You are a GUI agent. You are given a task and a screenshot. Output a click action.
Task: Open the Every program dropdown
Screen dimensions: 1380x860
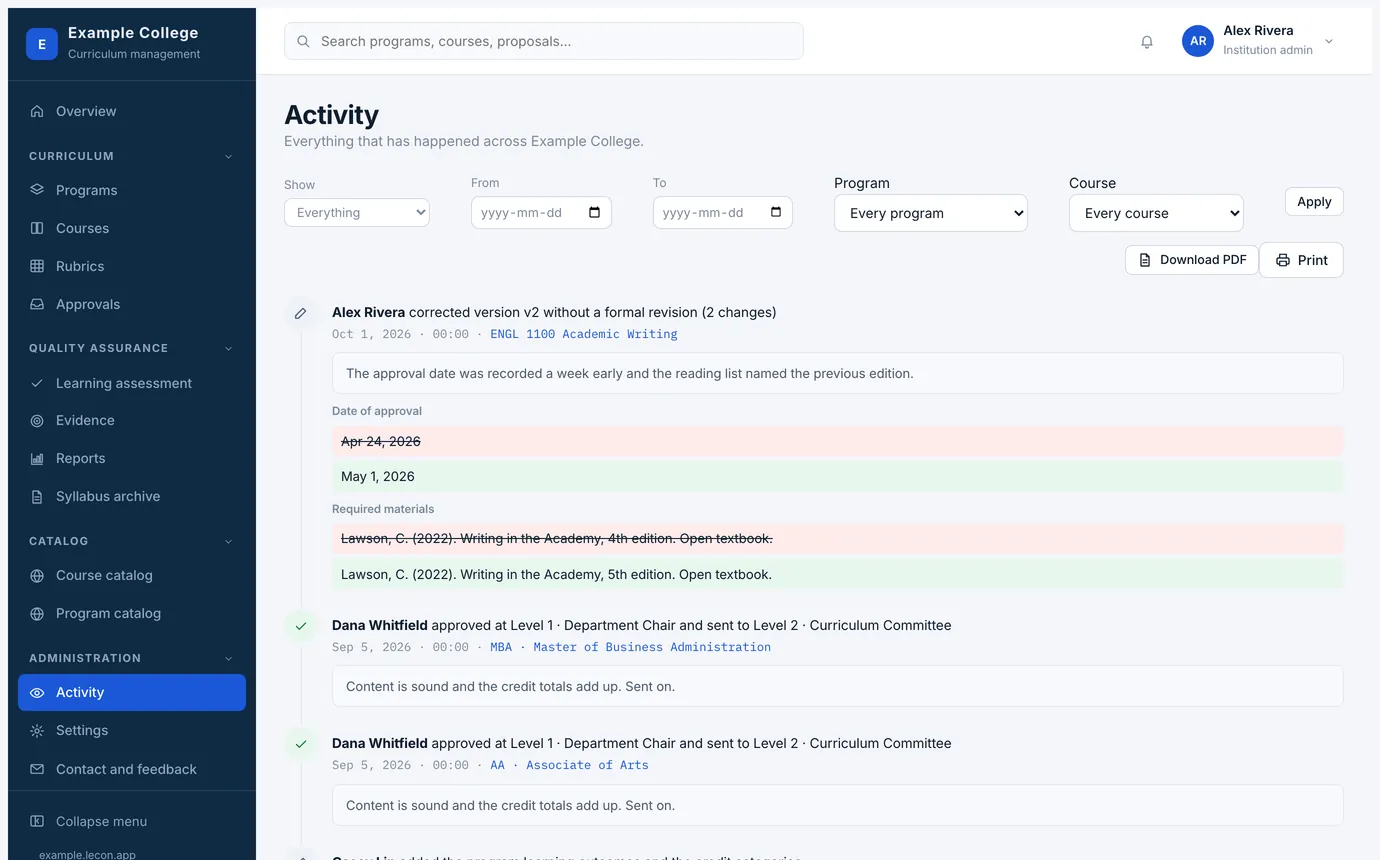[930, 213]
